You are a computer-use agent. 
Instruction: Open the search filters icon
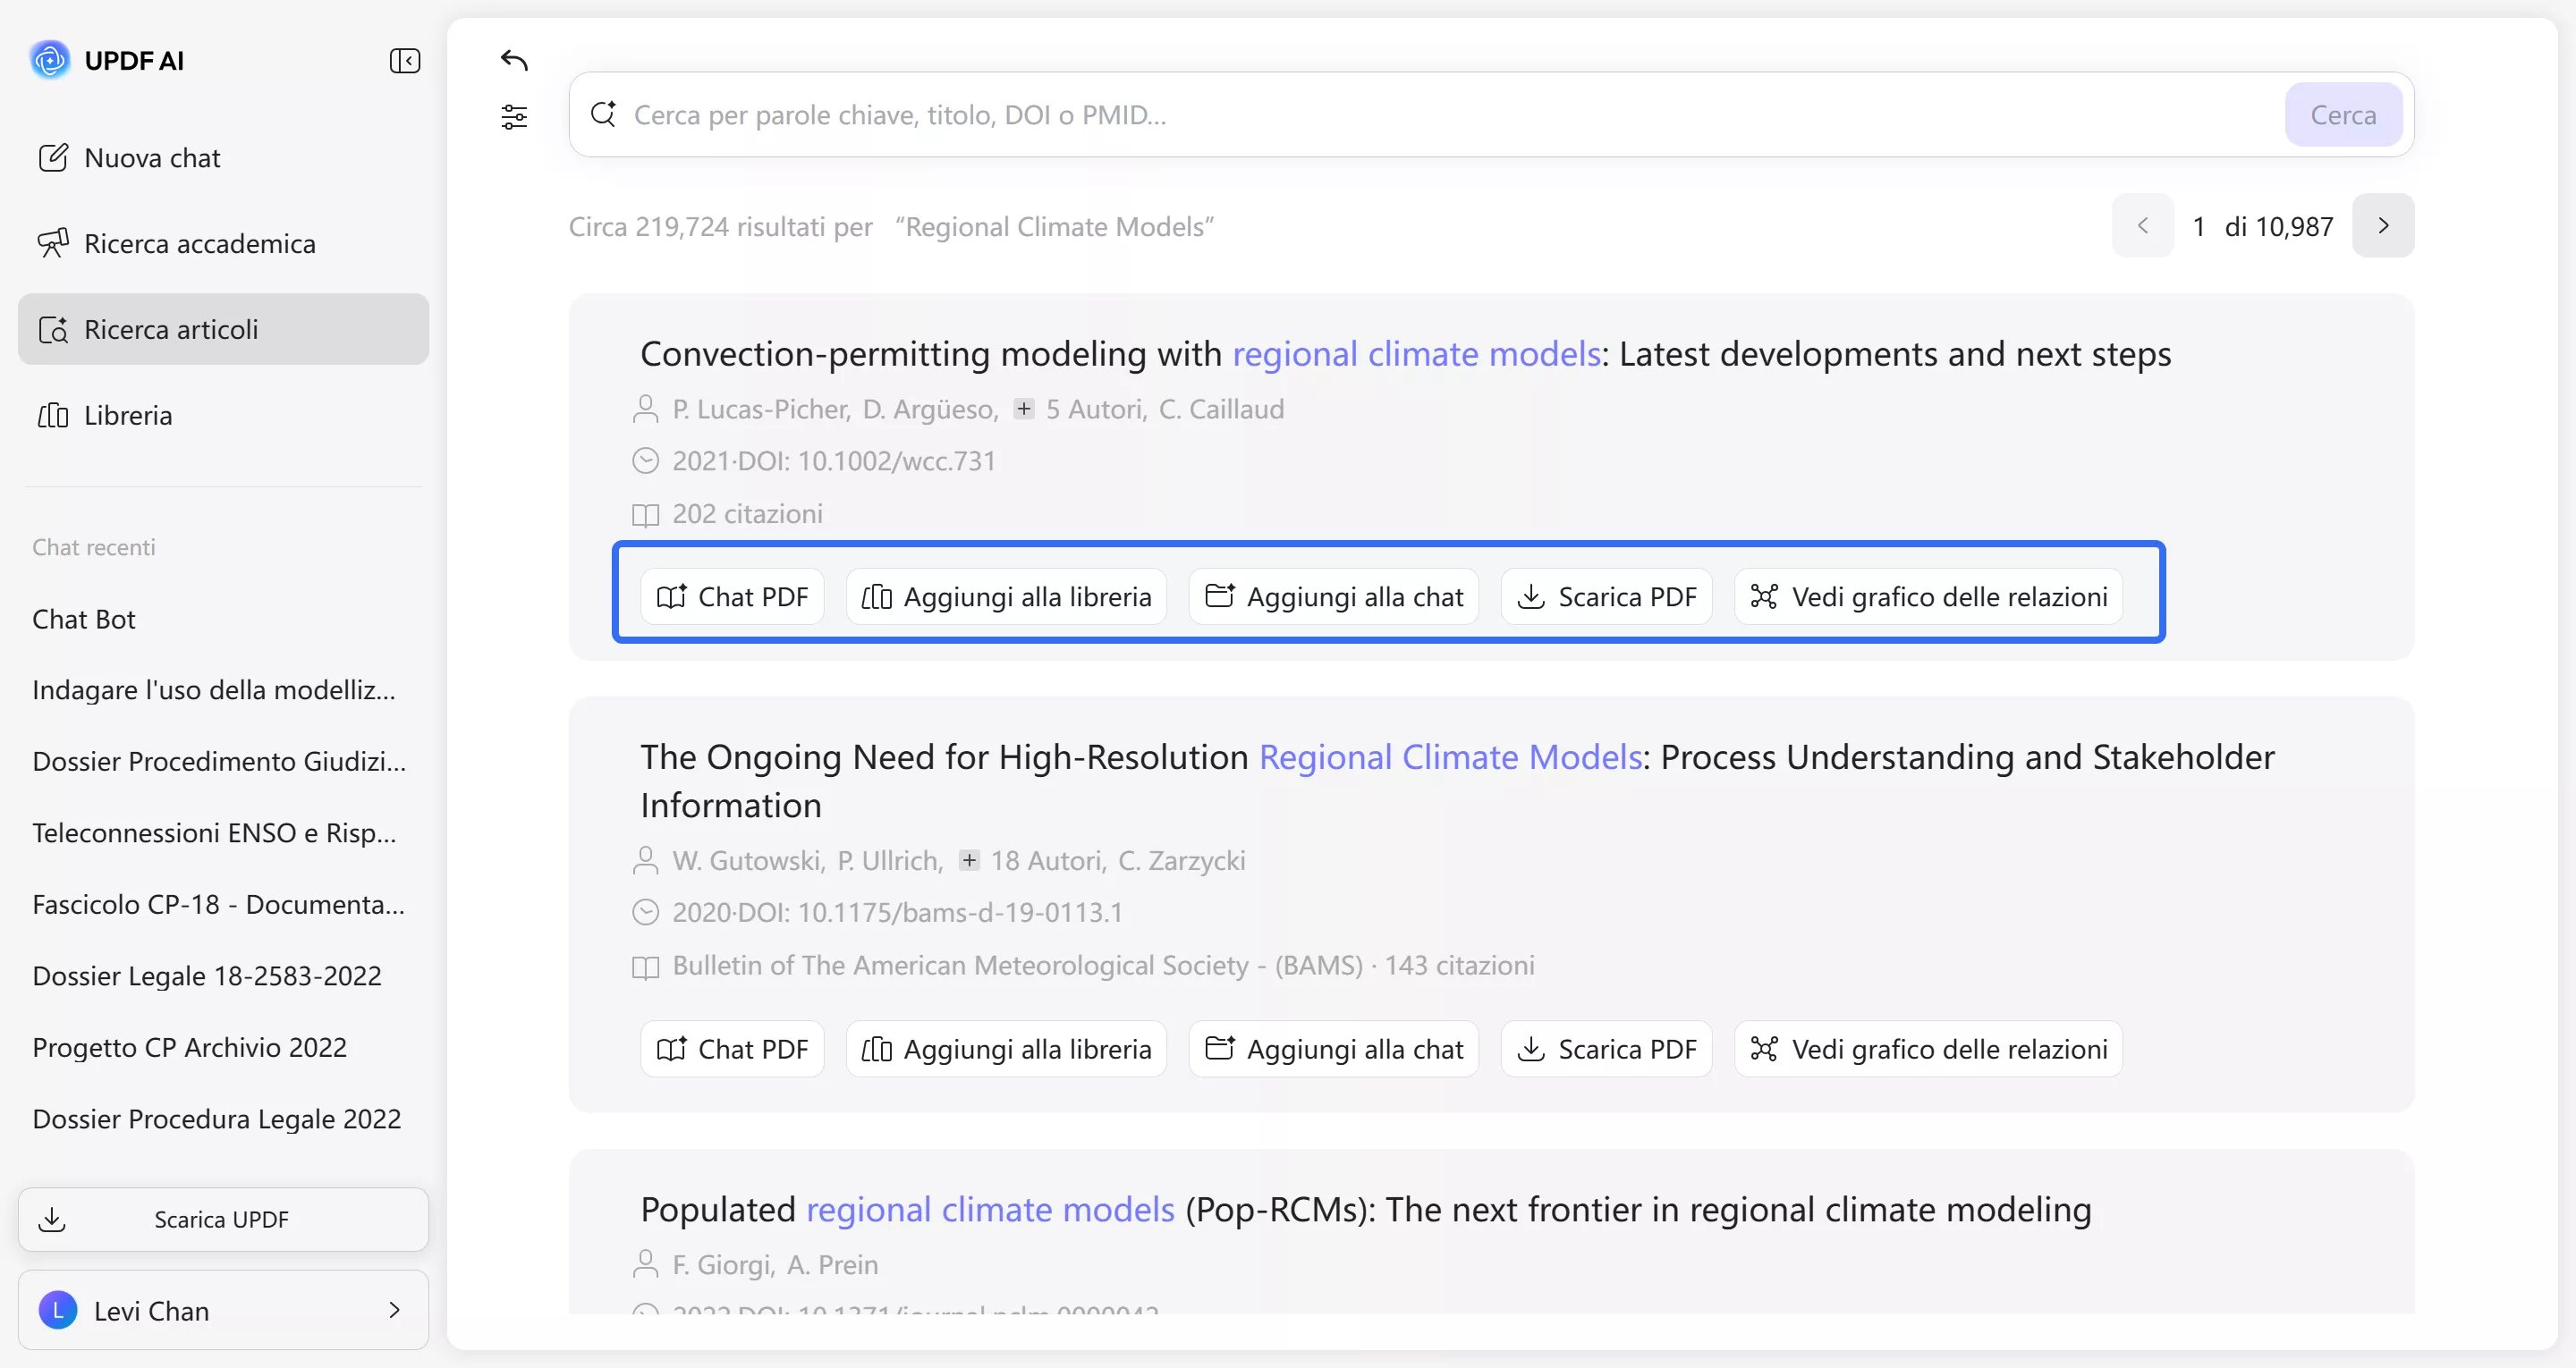pos(514,117)
